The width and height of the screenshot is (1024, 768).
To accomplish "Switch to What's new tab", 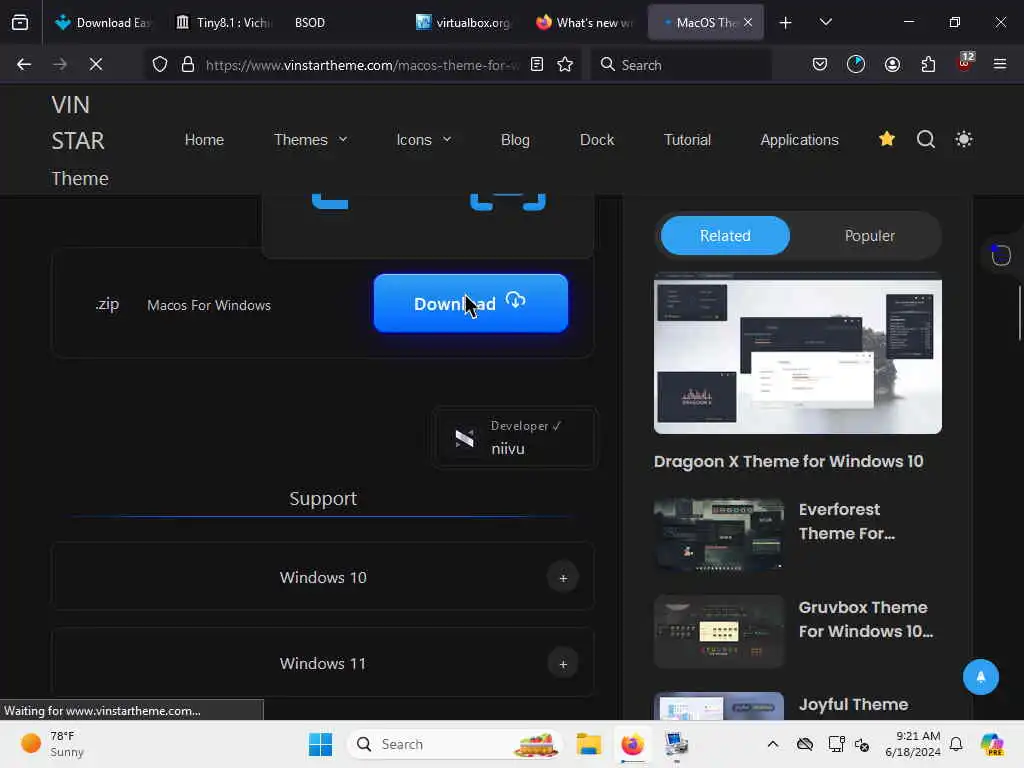I will (584, 23).
